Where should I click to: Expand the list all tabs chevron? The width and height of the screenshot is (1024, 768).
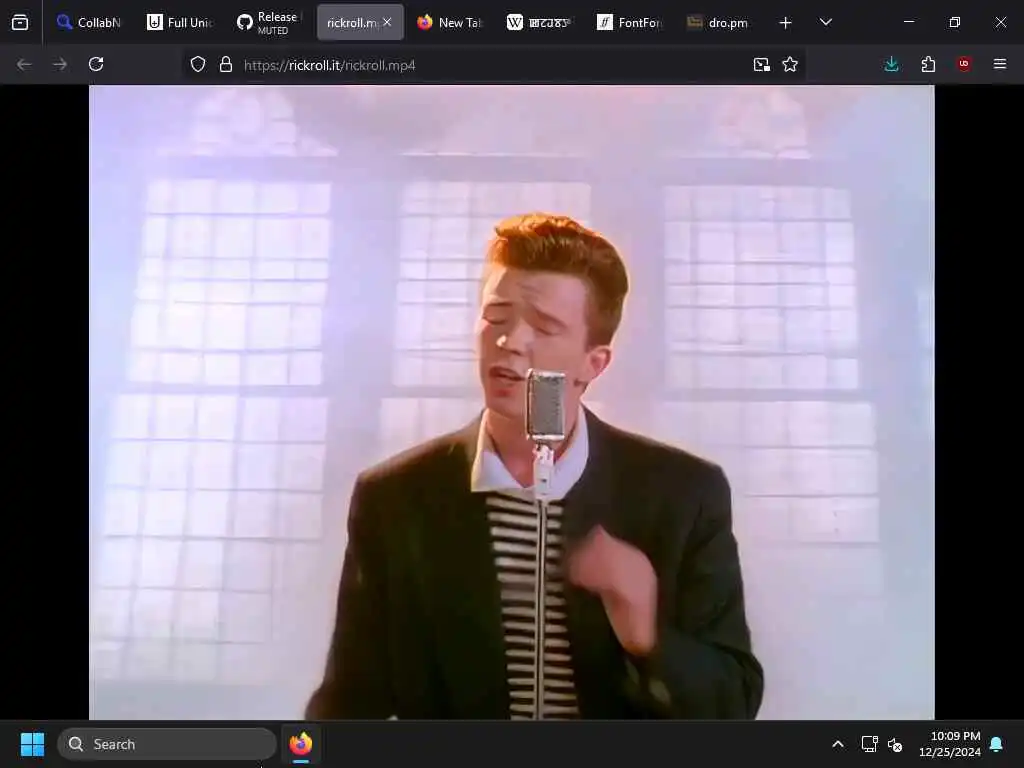pos(826,22)
